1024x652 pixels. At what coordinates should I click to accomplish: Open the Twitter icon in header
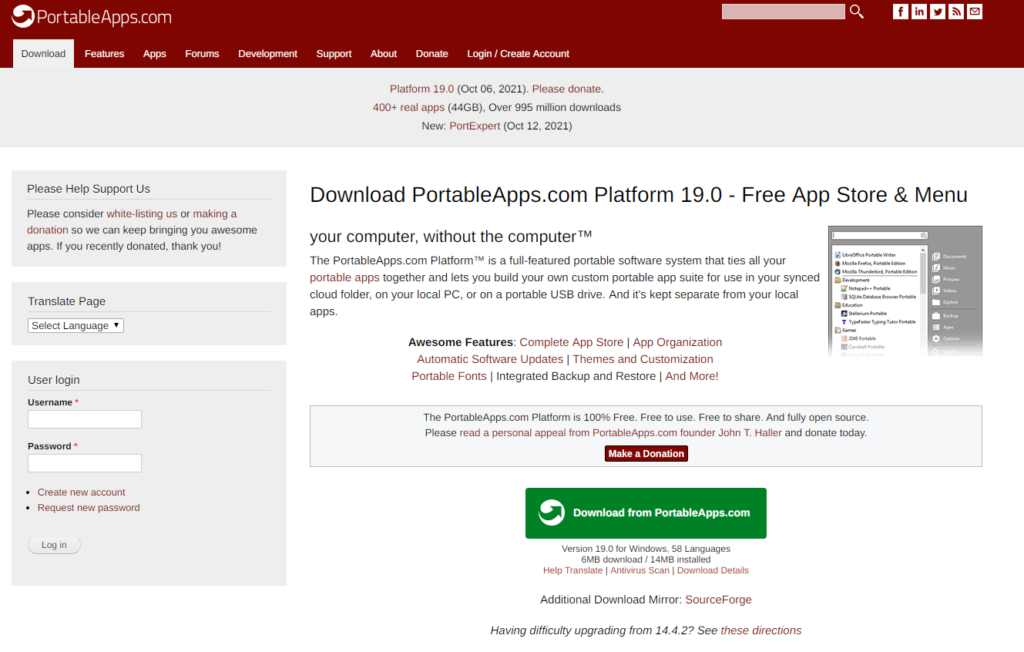tap(938, 12)
